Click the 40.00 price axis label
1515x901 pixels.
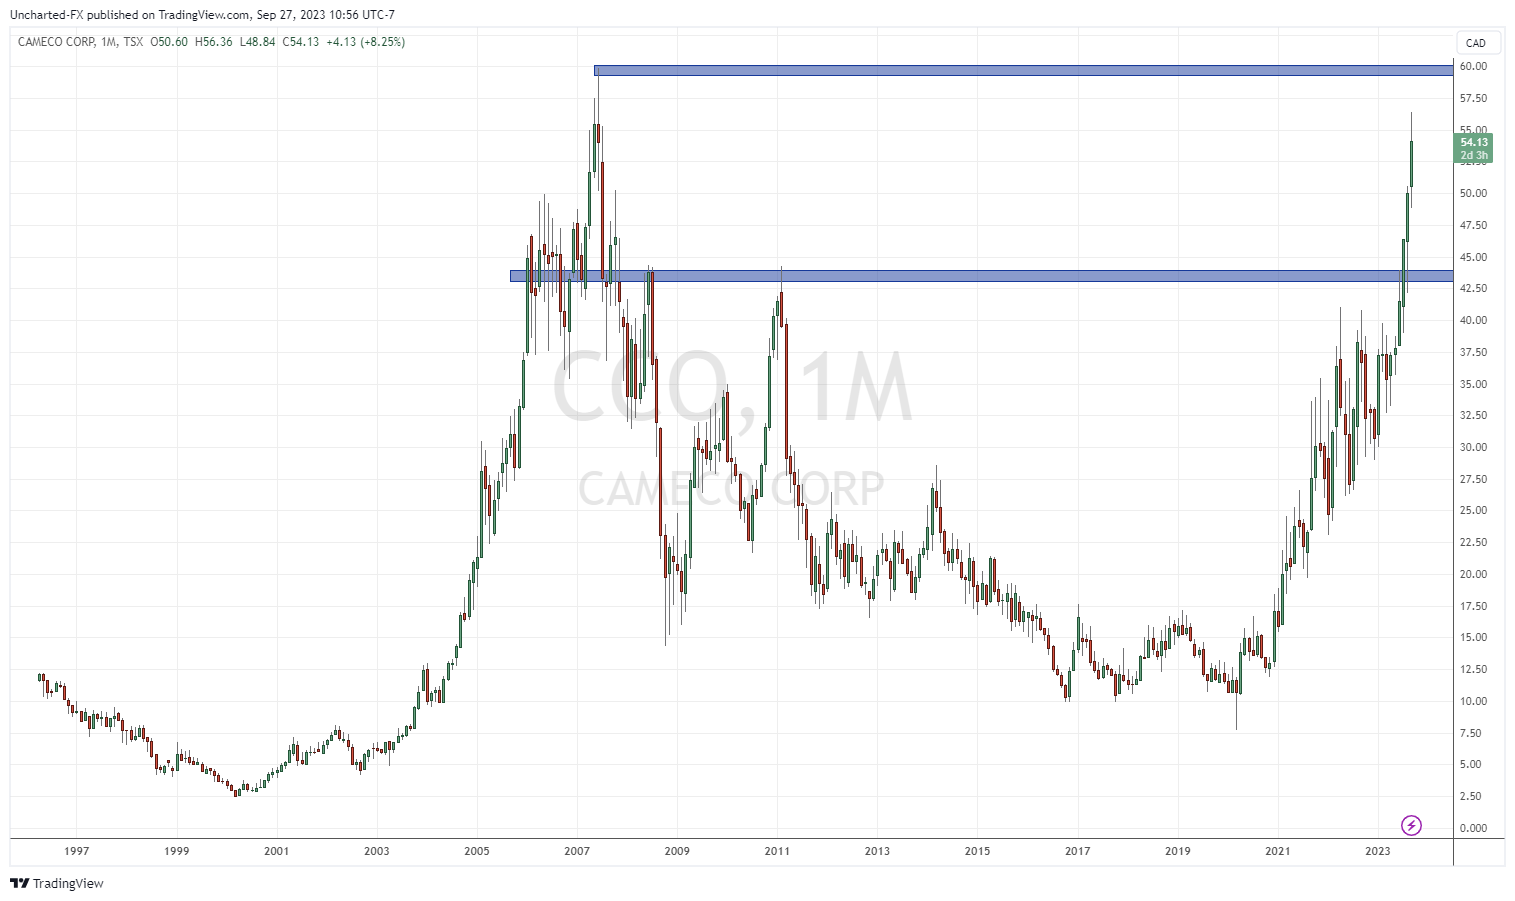coord(1473,321)
